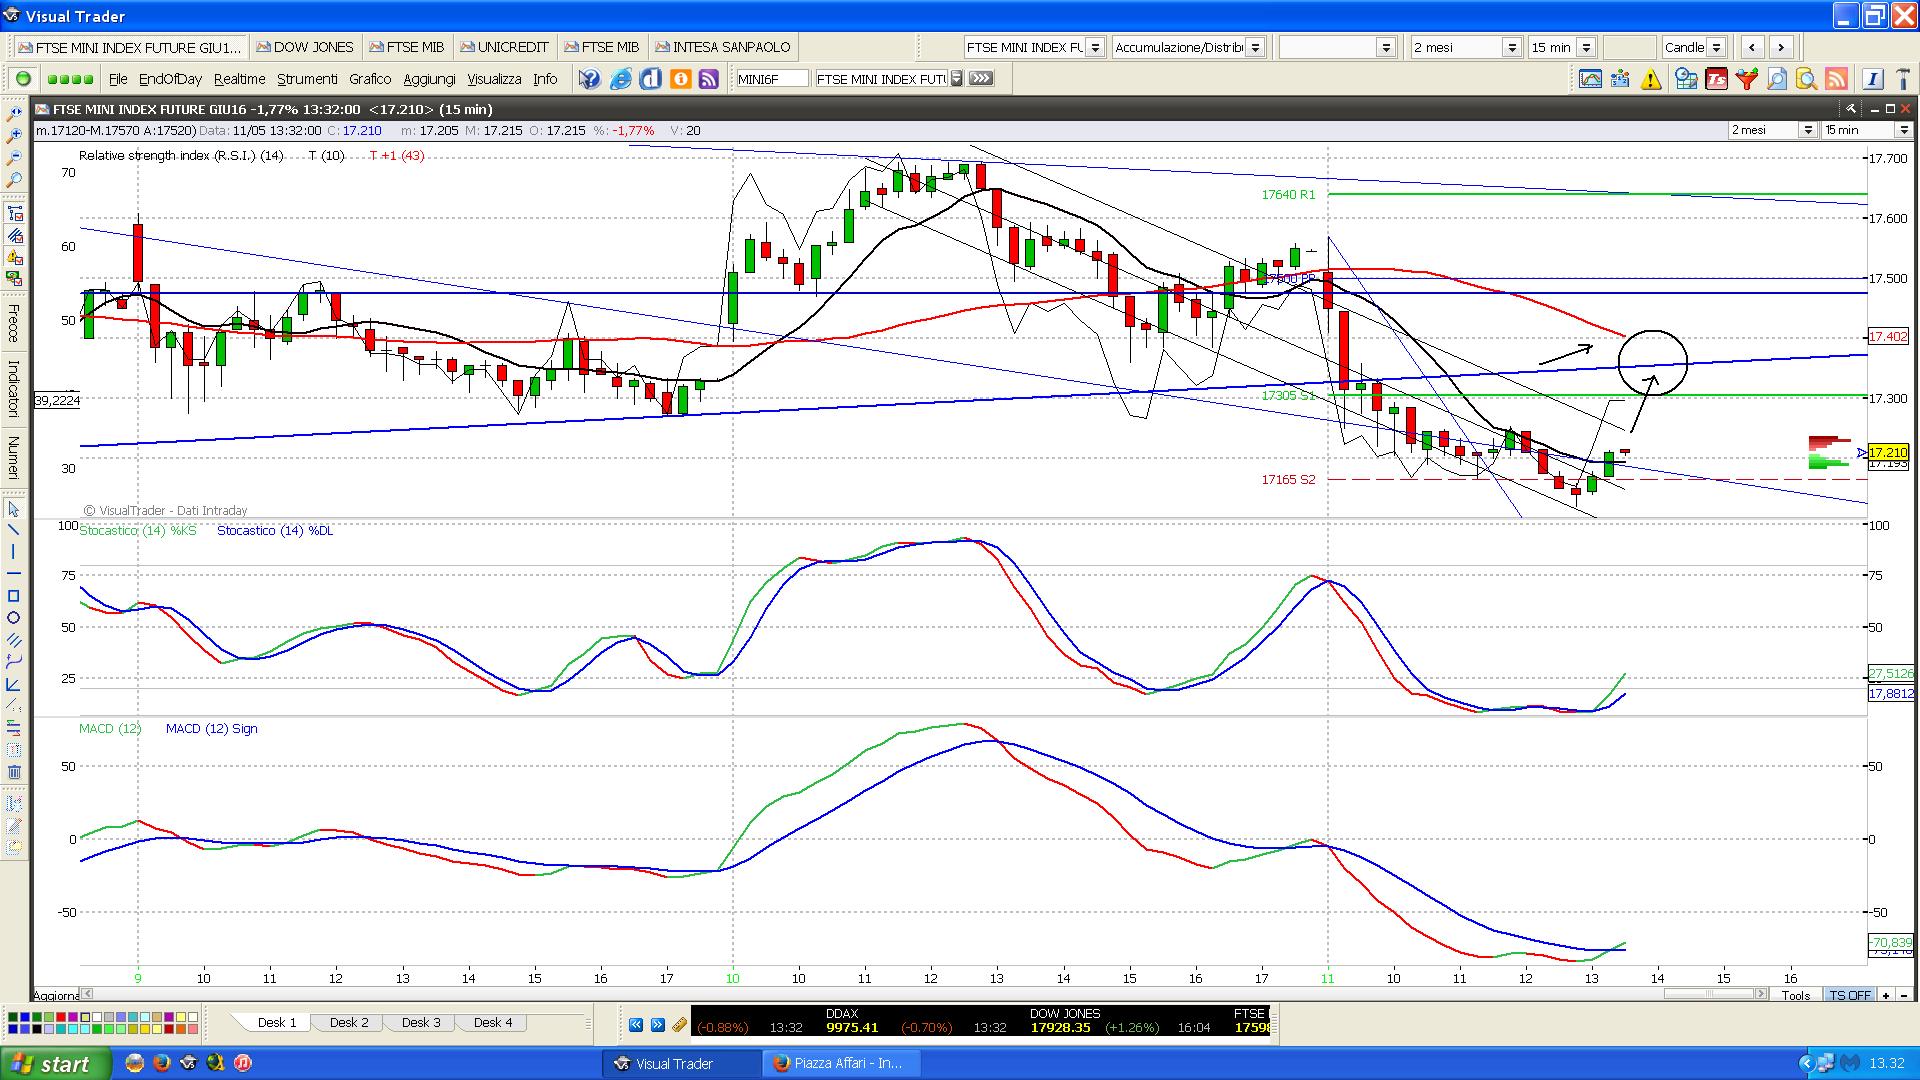Switch to Desk 2 tab
This screenshot has height=1080, width=1920.
[349, 1022]
